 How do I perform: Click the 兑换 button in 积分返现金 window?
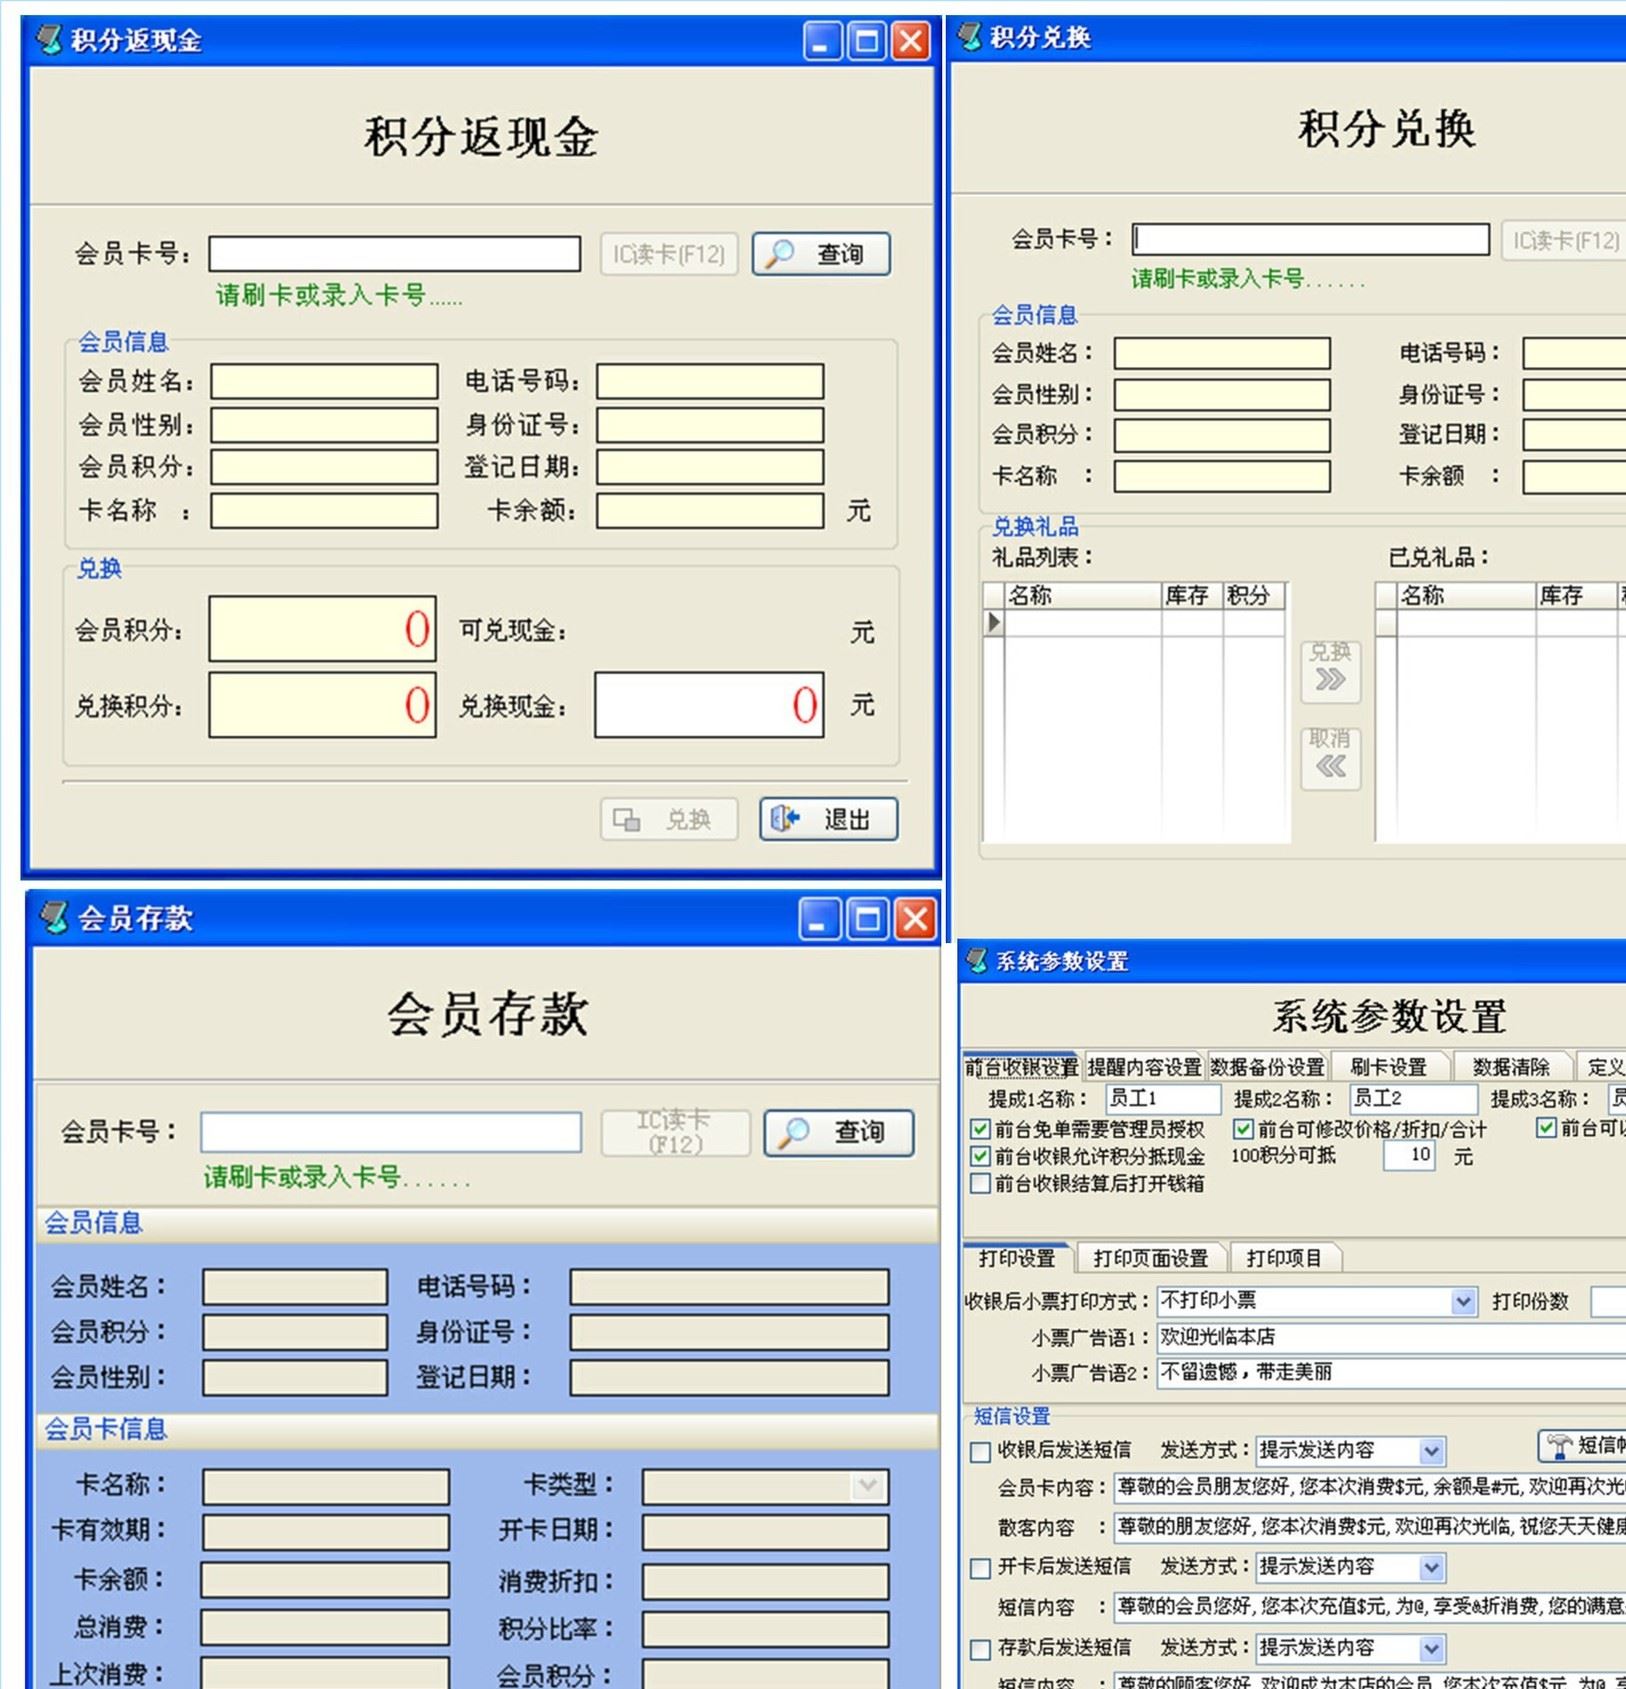[x=669, y=819]
